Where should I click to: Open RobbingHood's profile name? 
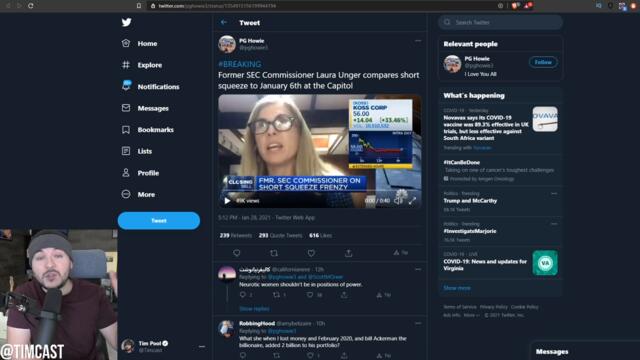257,323
